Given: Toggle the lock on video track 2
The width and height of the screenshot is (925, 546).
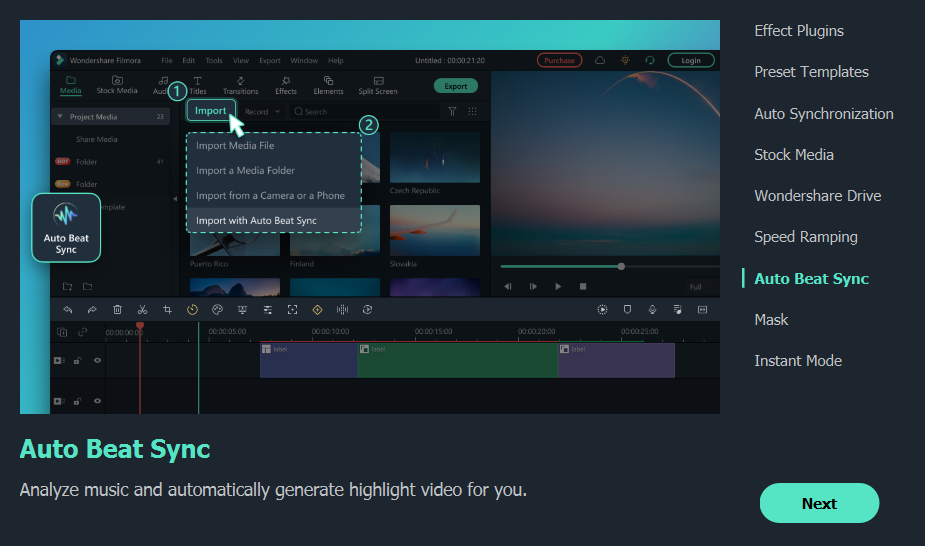Looking at the screenshot, I should (77, 401).
